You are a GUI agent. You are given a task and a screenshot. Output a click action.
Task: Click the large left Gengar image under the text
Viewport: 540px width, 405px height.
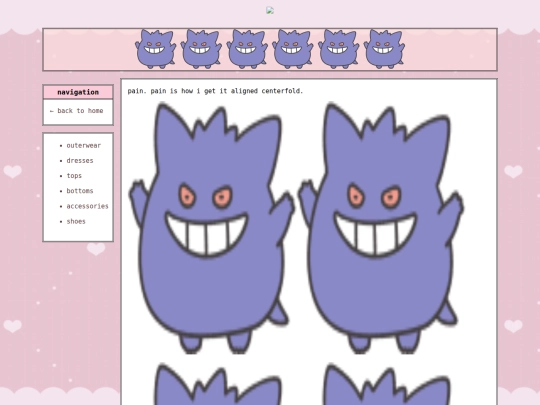tap(212, 228)
